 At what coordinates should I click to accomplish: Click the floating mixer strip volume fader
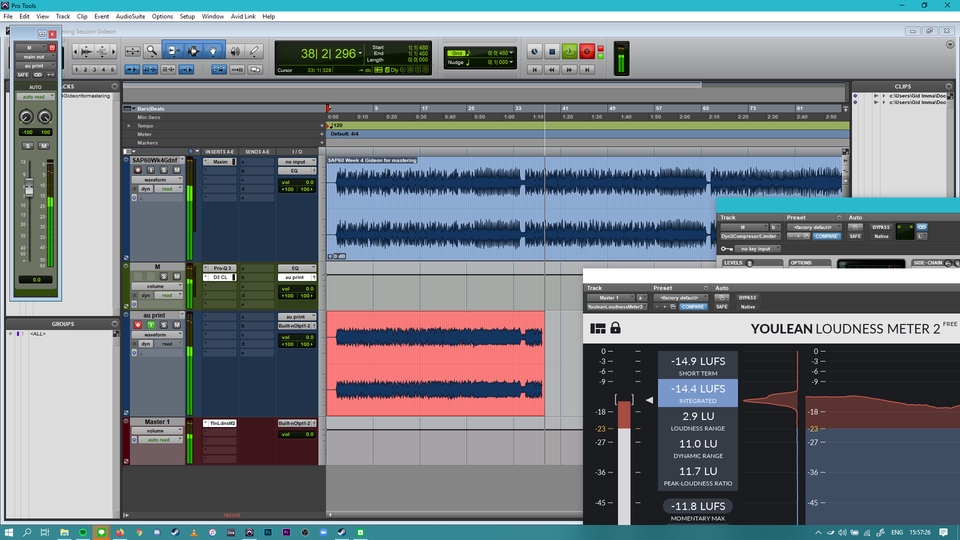coord(29,188)
